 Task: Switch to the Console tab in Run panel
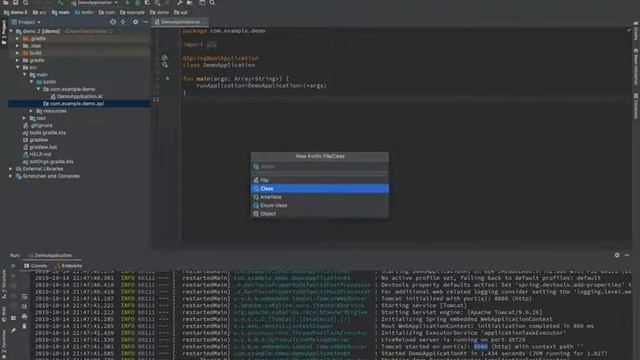tap(36, 266)
